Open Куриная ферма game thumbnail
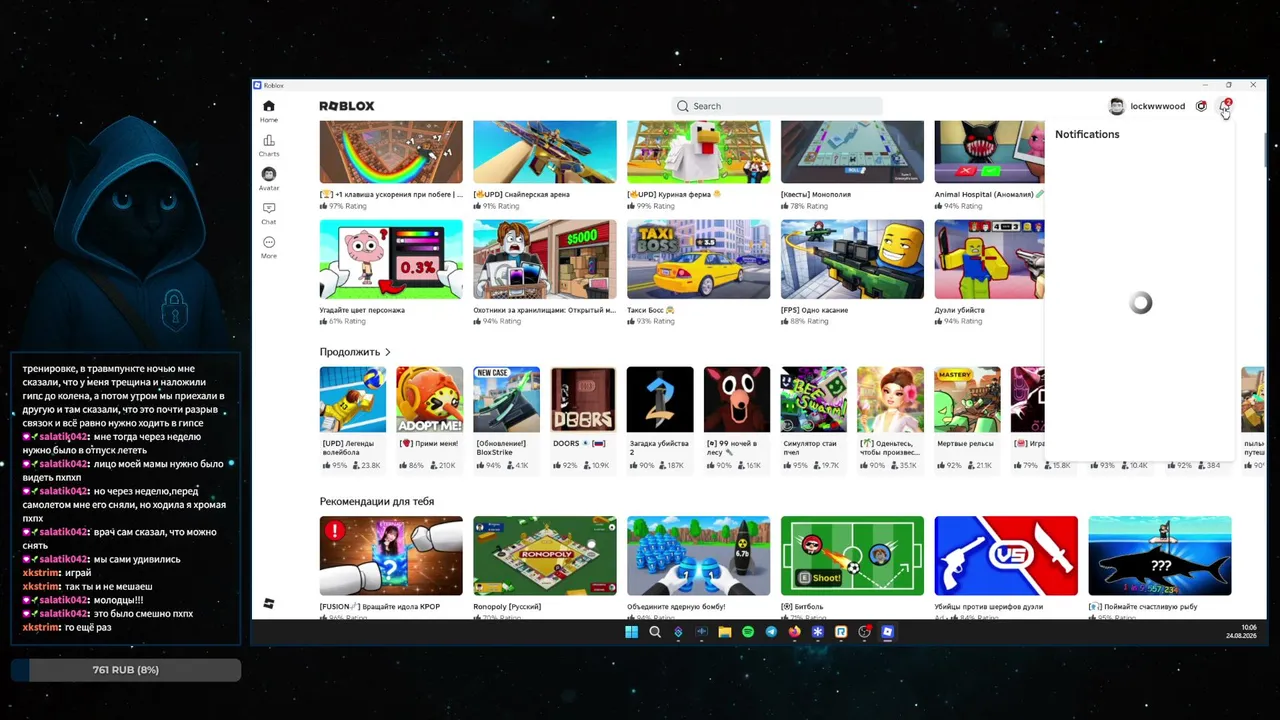The width and height of the screenshot is (1280, 720). coord(699,152)
